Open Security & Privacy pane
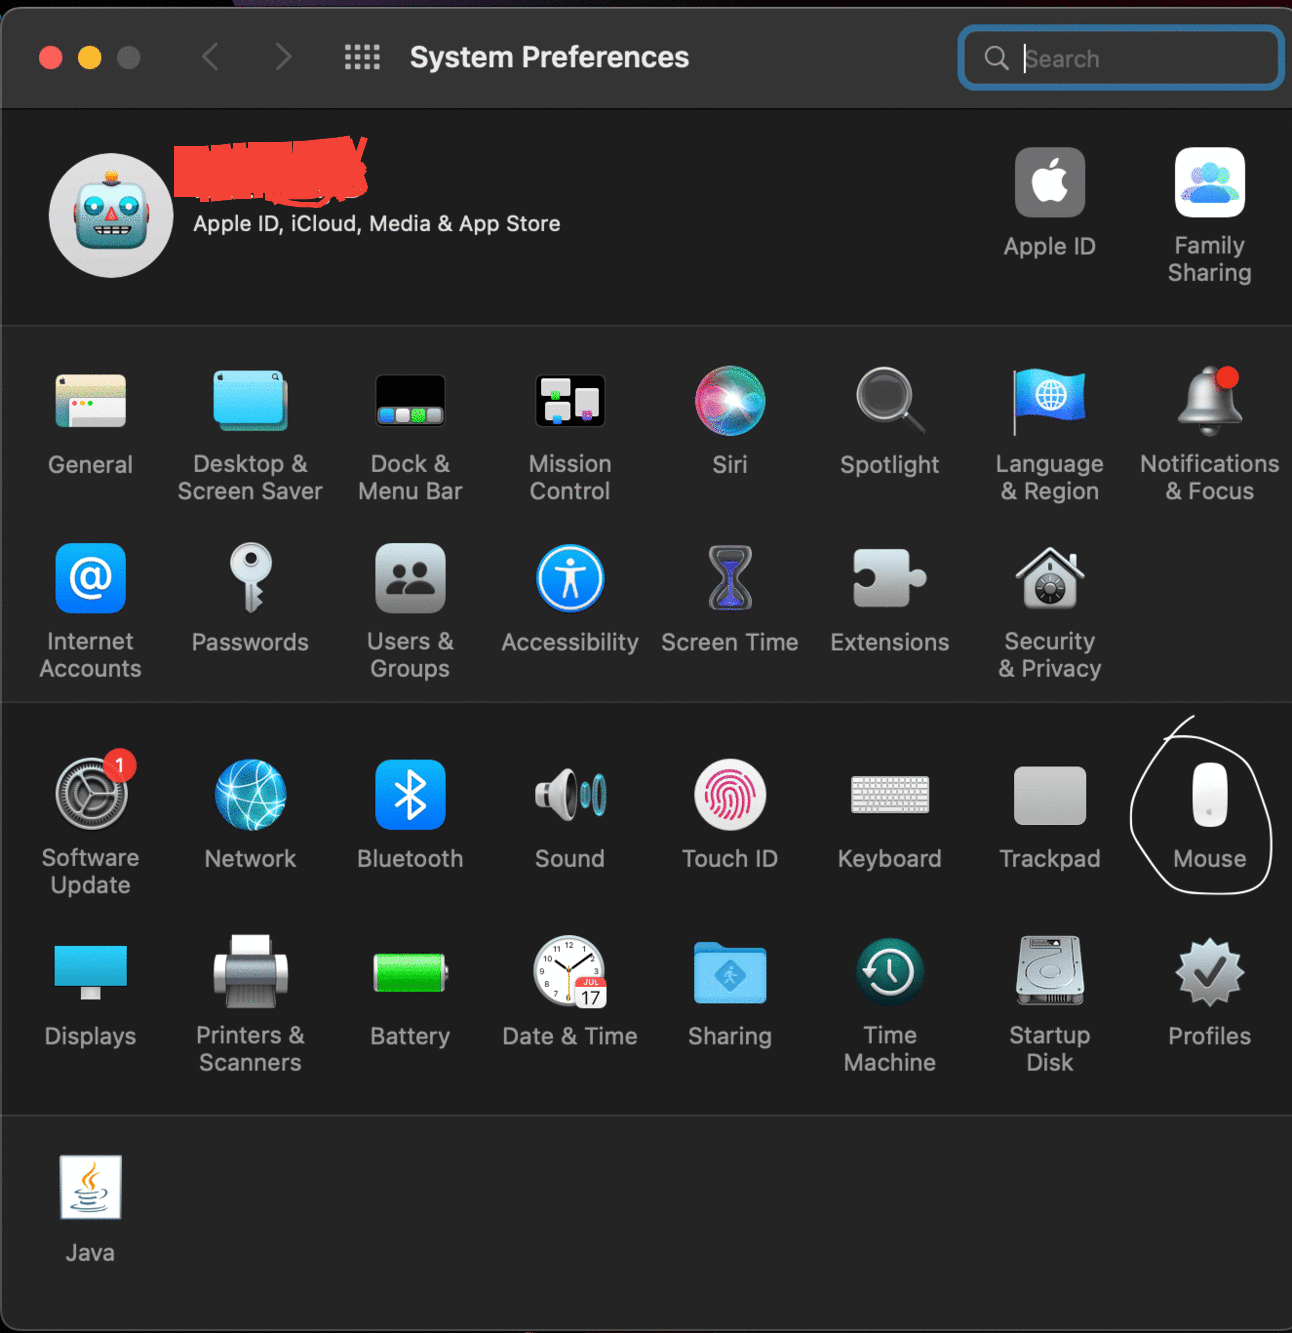 1050,578
